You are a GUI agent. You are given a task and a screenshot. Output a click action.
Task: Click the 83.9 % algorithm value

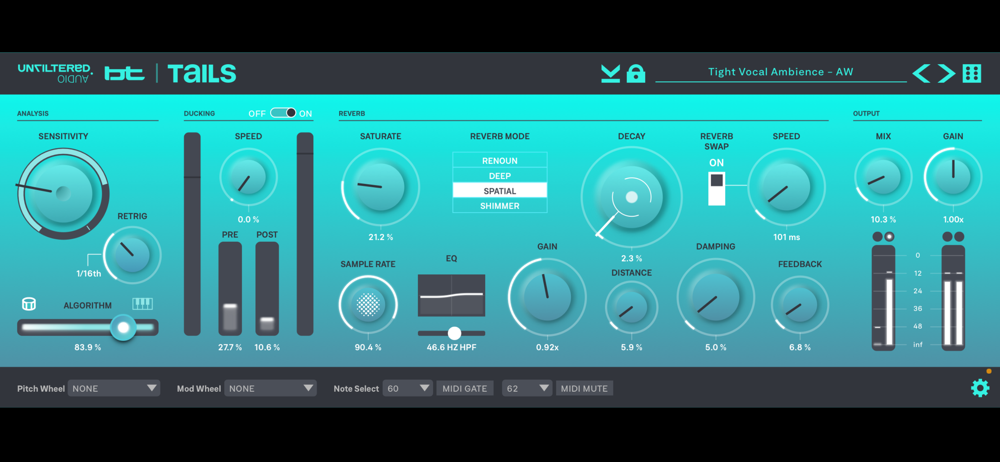pyautogui.click(x=87, y=348)
